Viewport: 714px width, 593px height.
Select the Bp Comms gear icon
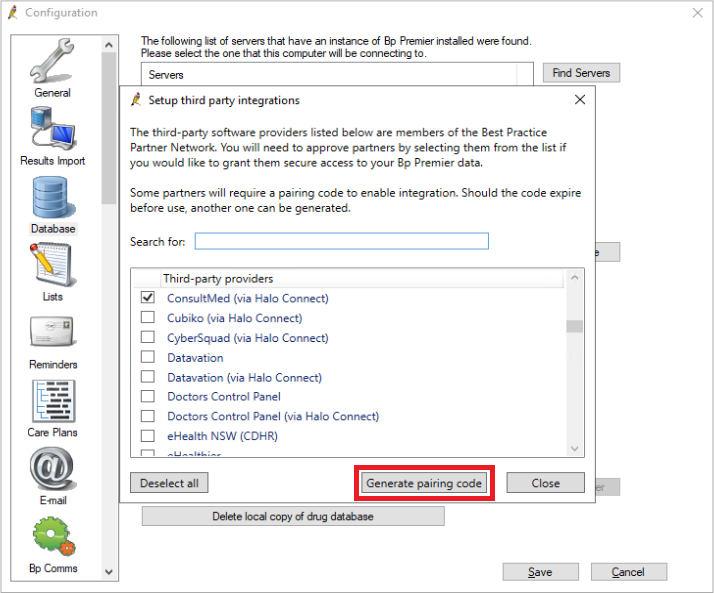coord(52,537)
